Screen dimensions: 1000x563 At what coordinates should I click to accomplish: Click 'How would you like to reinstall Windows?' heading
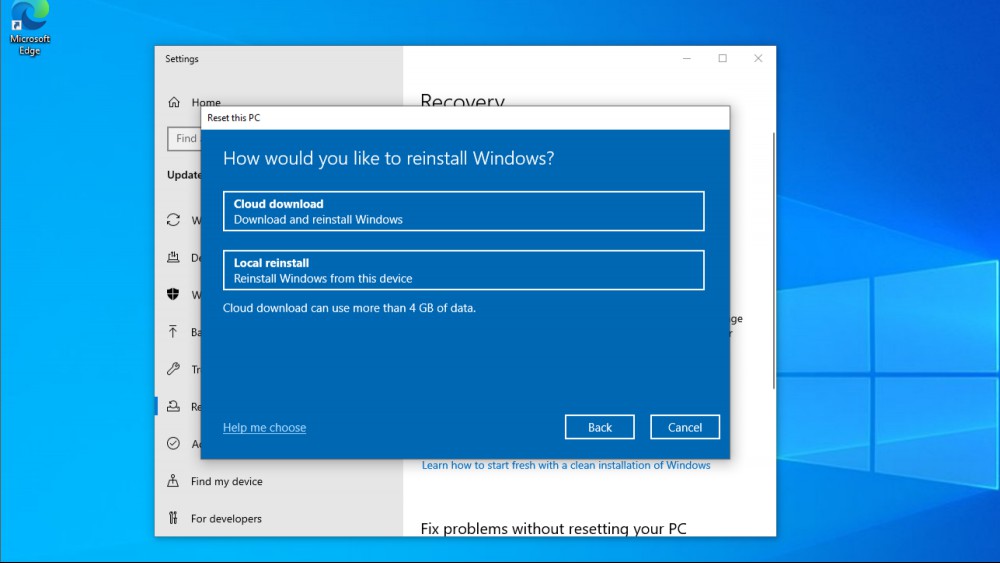point(388,158)
